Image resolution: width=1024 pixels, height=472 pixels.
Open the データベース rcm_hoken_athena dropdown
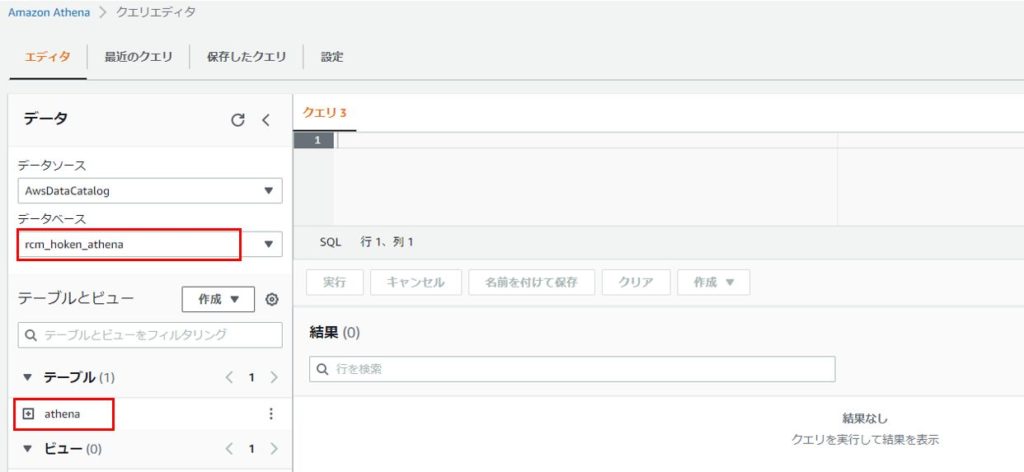pyautogui.click(x=150, y=244)
